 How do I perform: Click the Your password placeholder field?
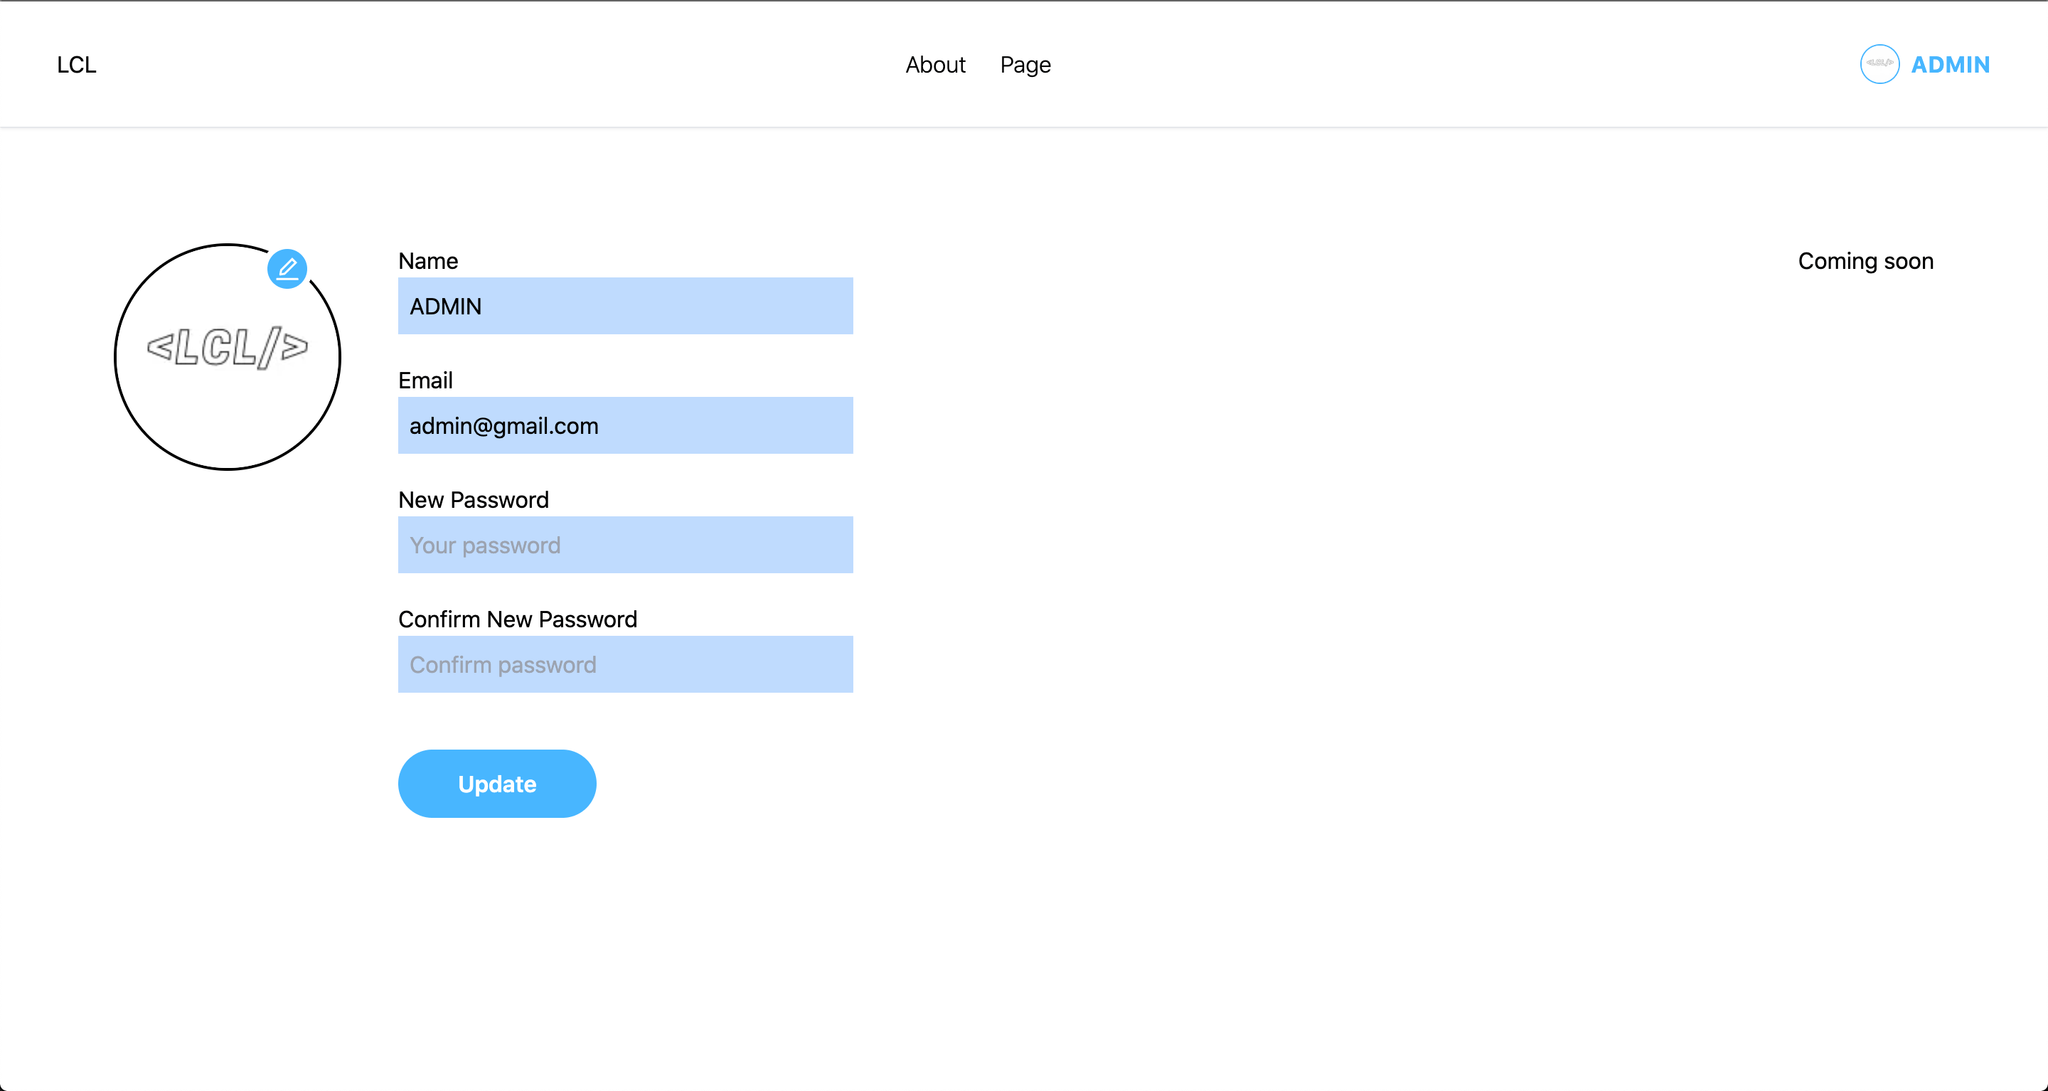[626, 545]
